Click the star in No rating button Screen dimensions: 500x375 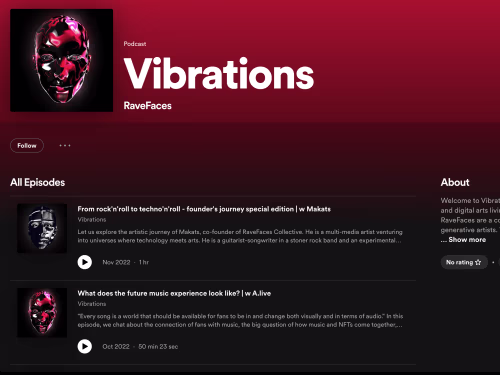click(478, 262)
